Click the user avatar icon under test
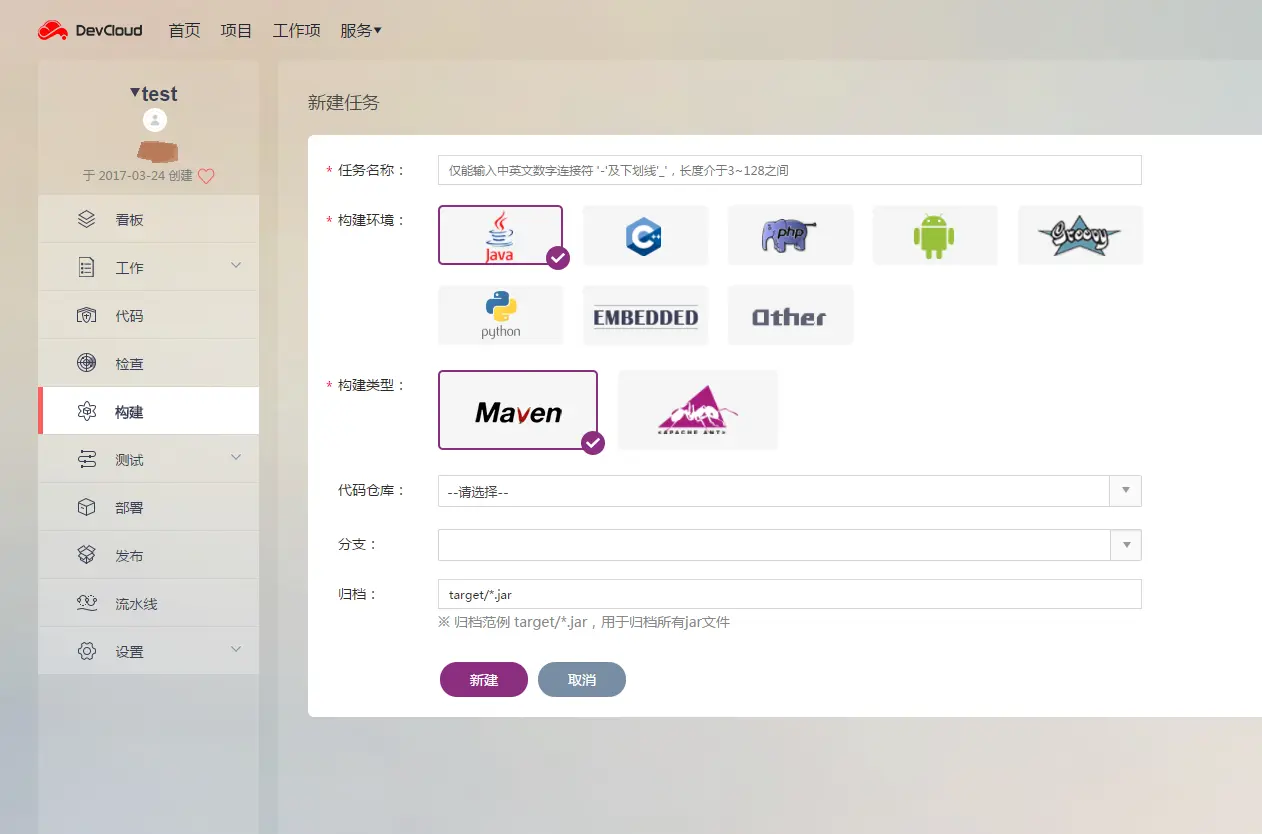The height and width of the screenshot is (834, 1262). click(155, 121)
